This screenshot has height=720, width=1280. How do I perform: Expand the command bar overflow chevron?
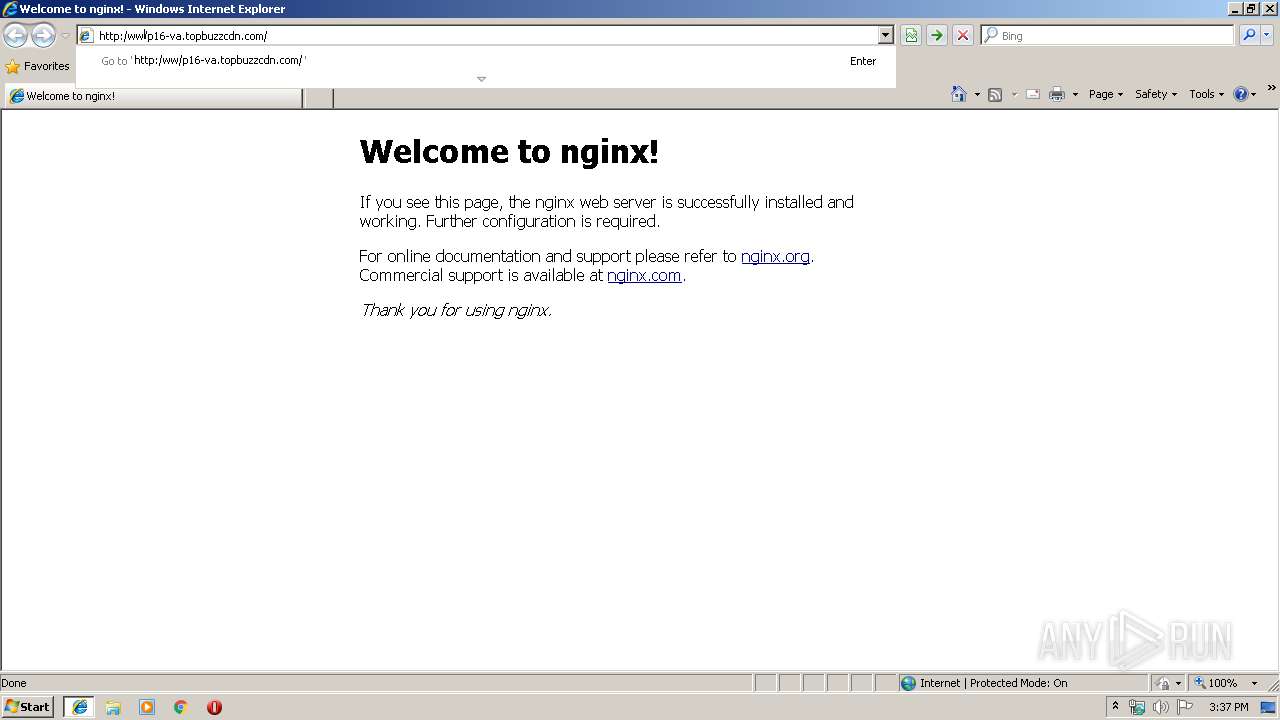click(1271, 88)
